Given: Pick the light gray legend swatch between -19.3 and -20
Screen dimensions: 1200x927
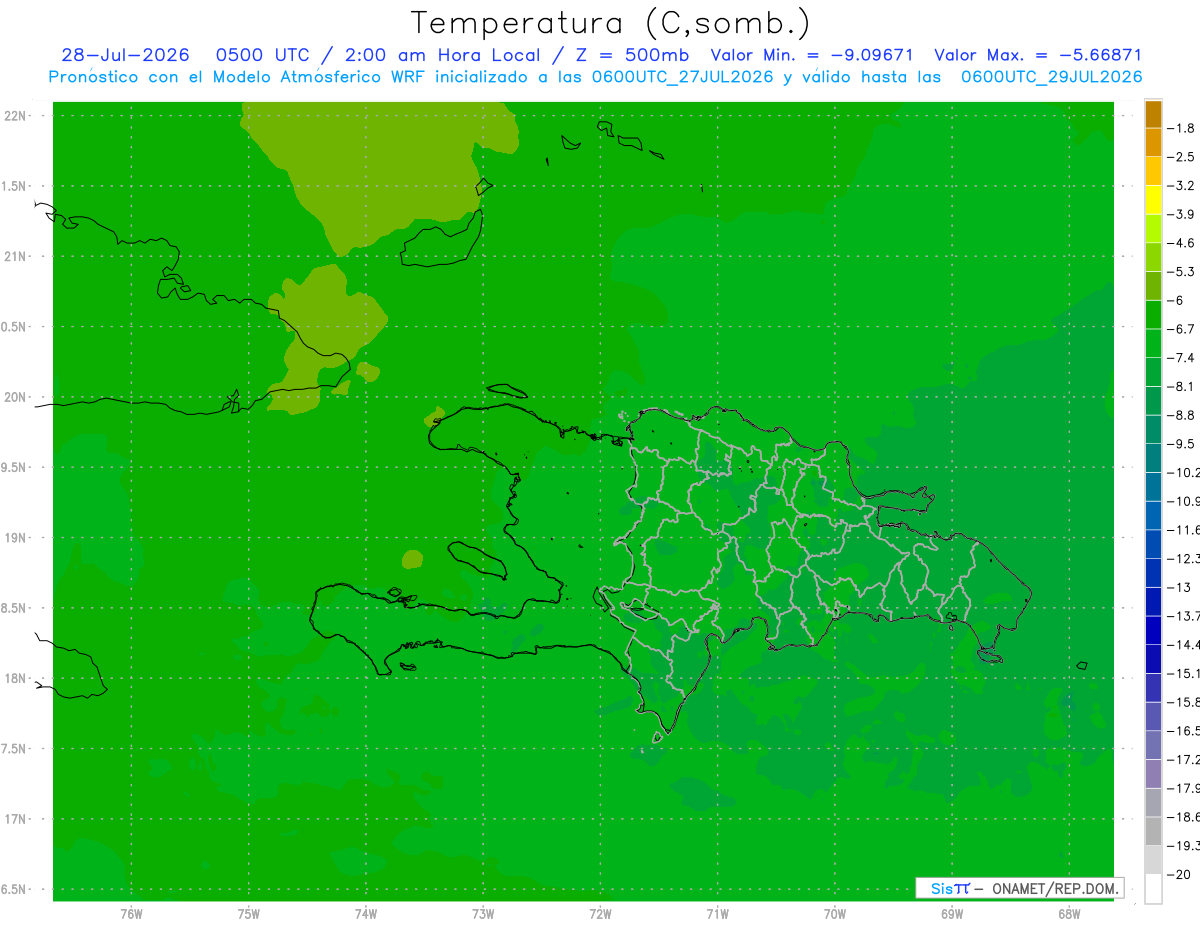Looking at the screenshot, I should click(x=1153, y=860).
